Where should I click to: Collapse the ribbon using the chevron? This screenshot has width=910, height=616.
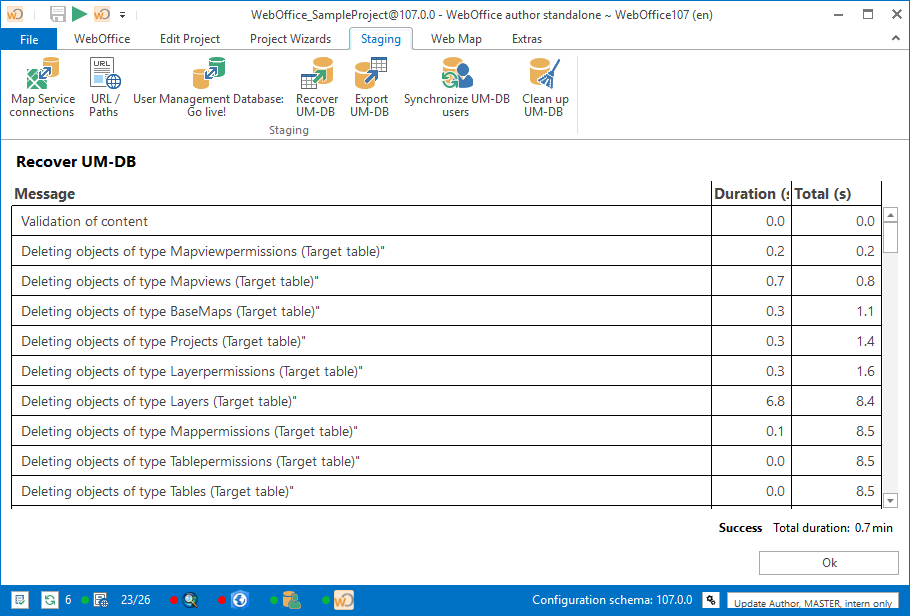(x=897, y=39)
